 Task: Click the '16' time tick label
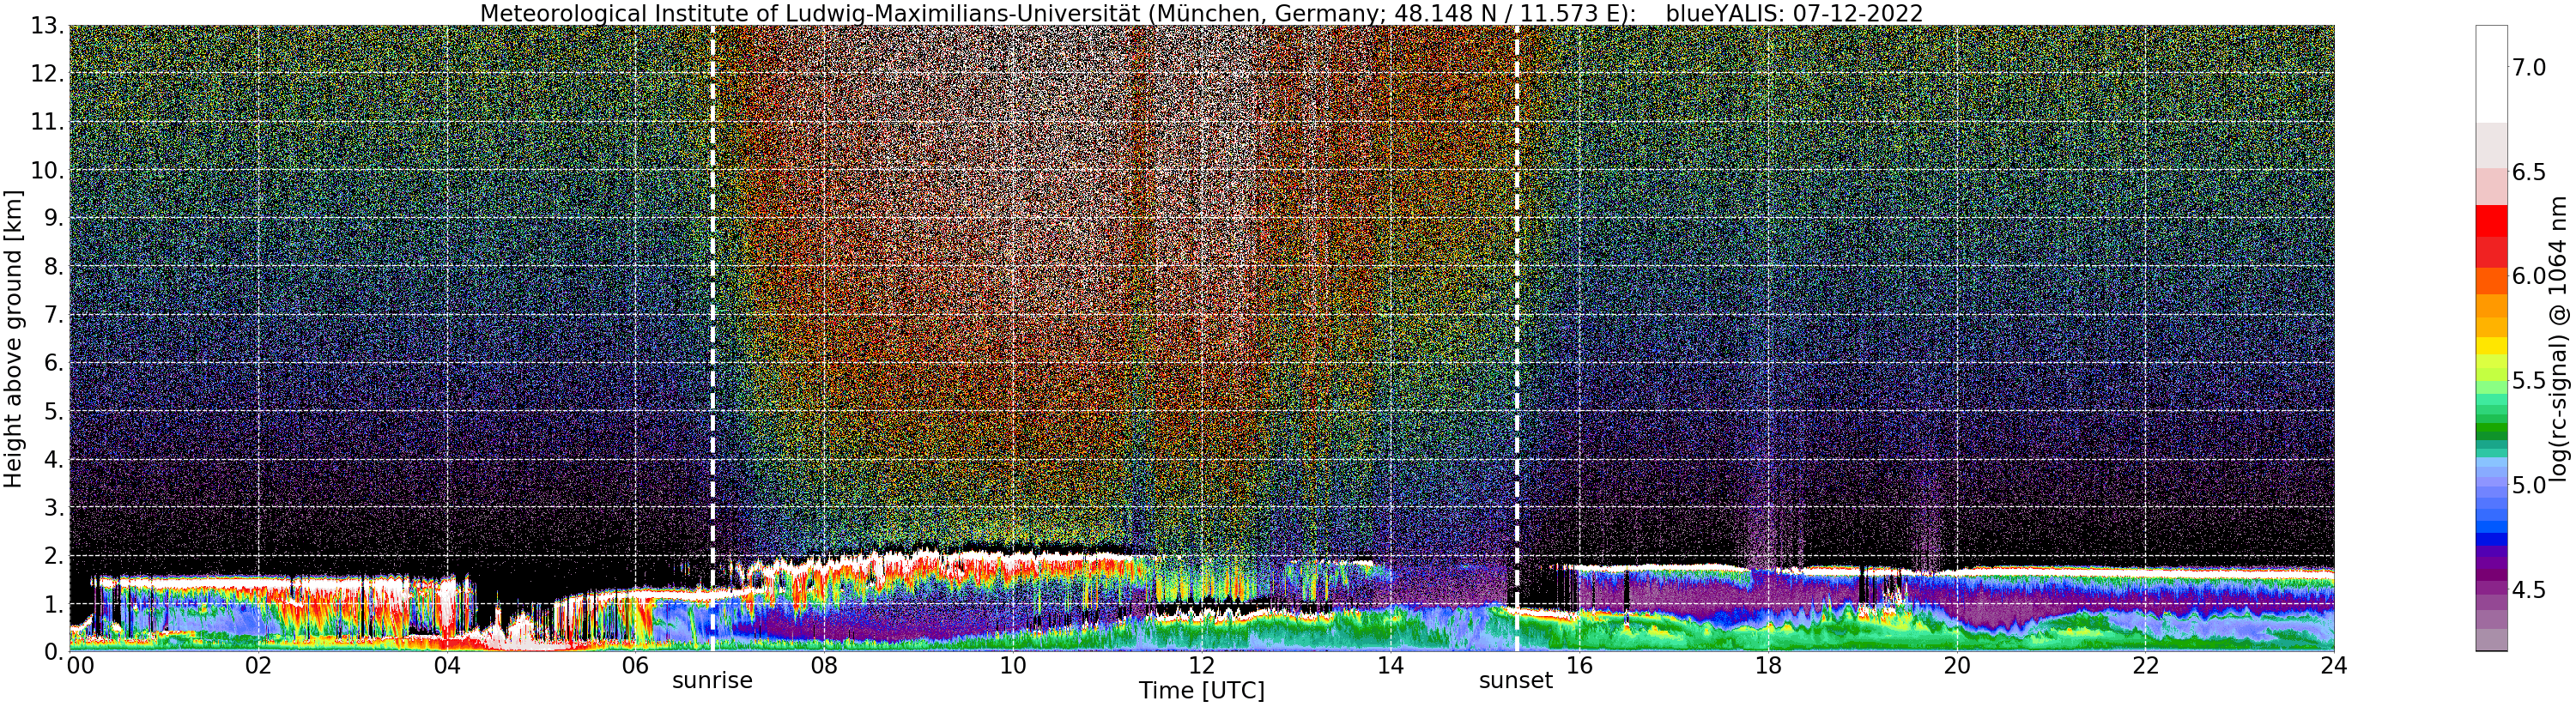pos(1579,666)
